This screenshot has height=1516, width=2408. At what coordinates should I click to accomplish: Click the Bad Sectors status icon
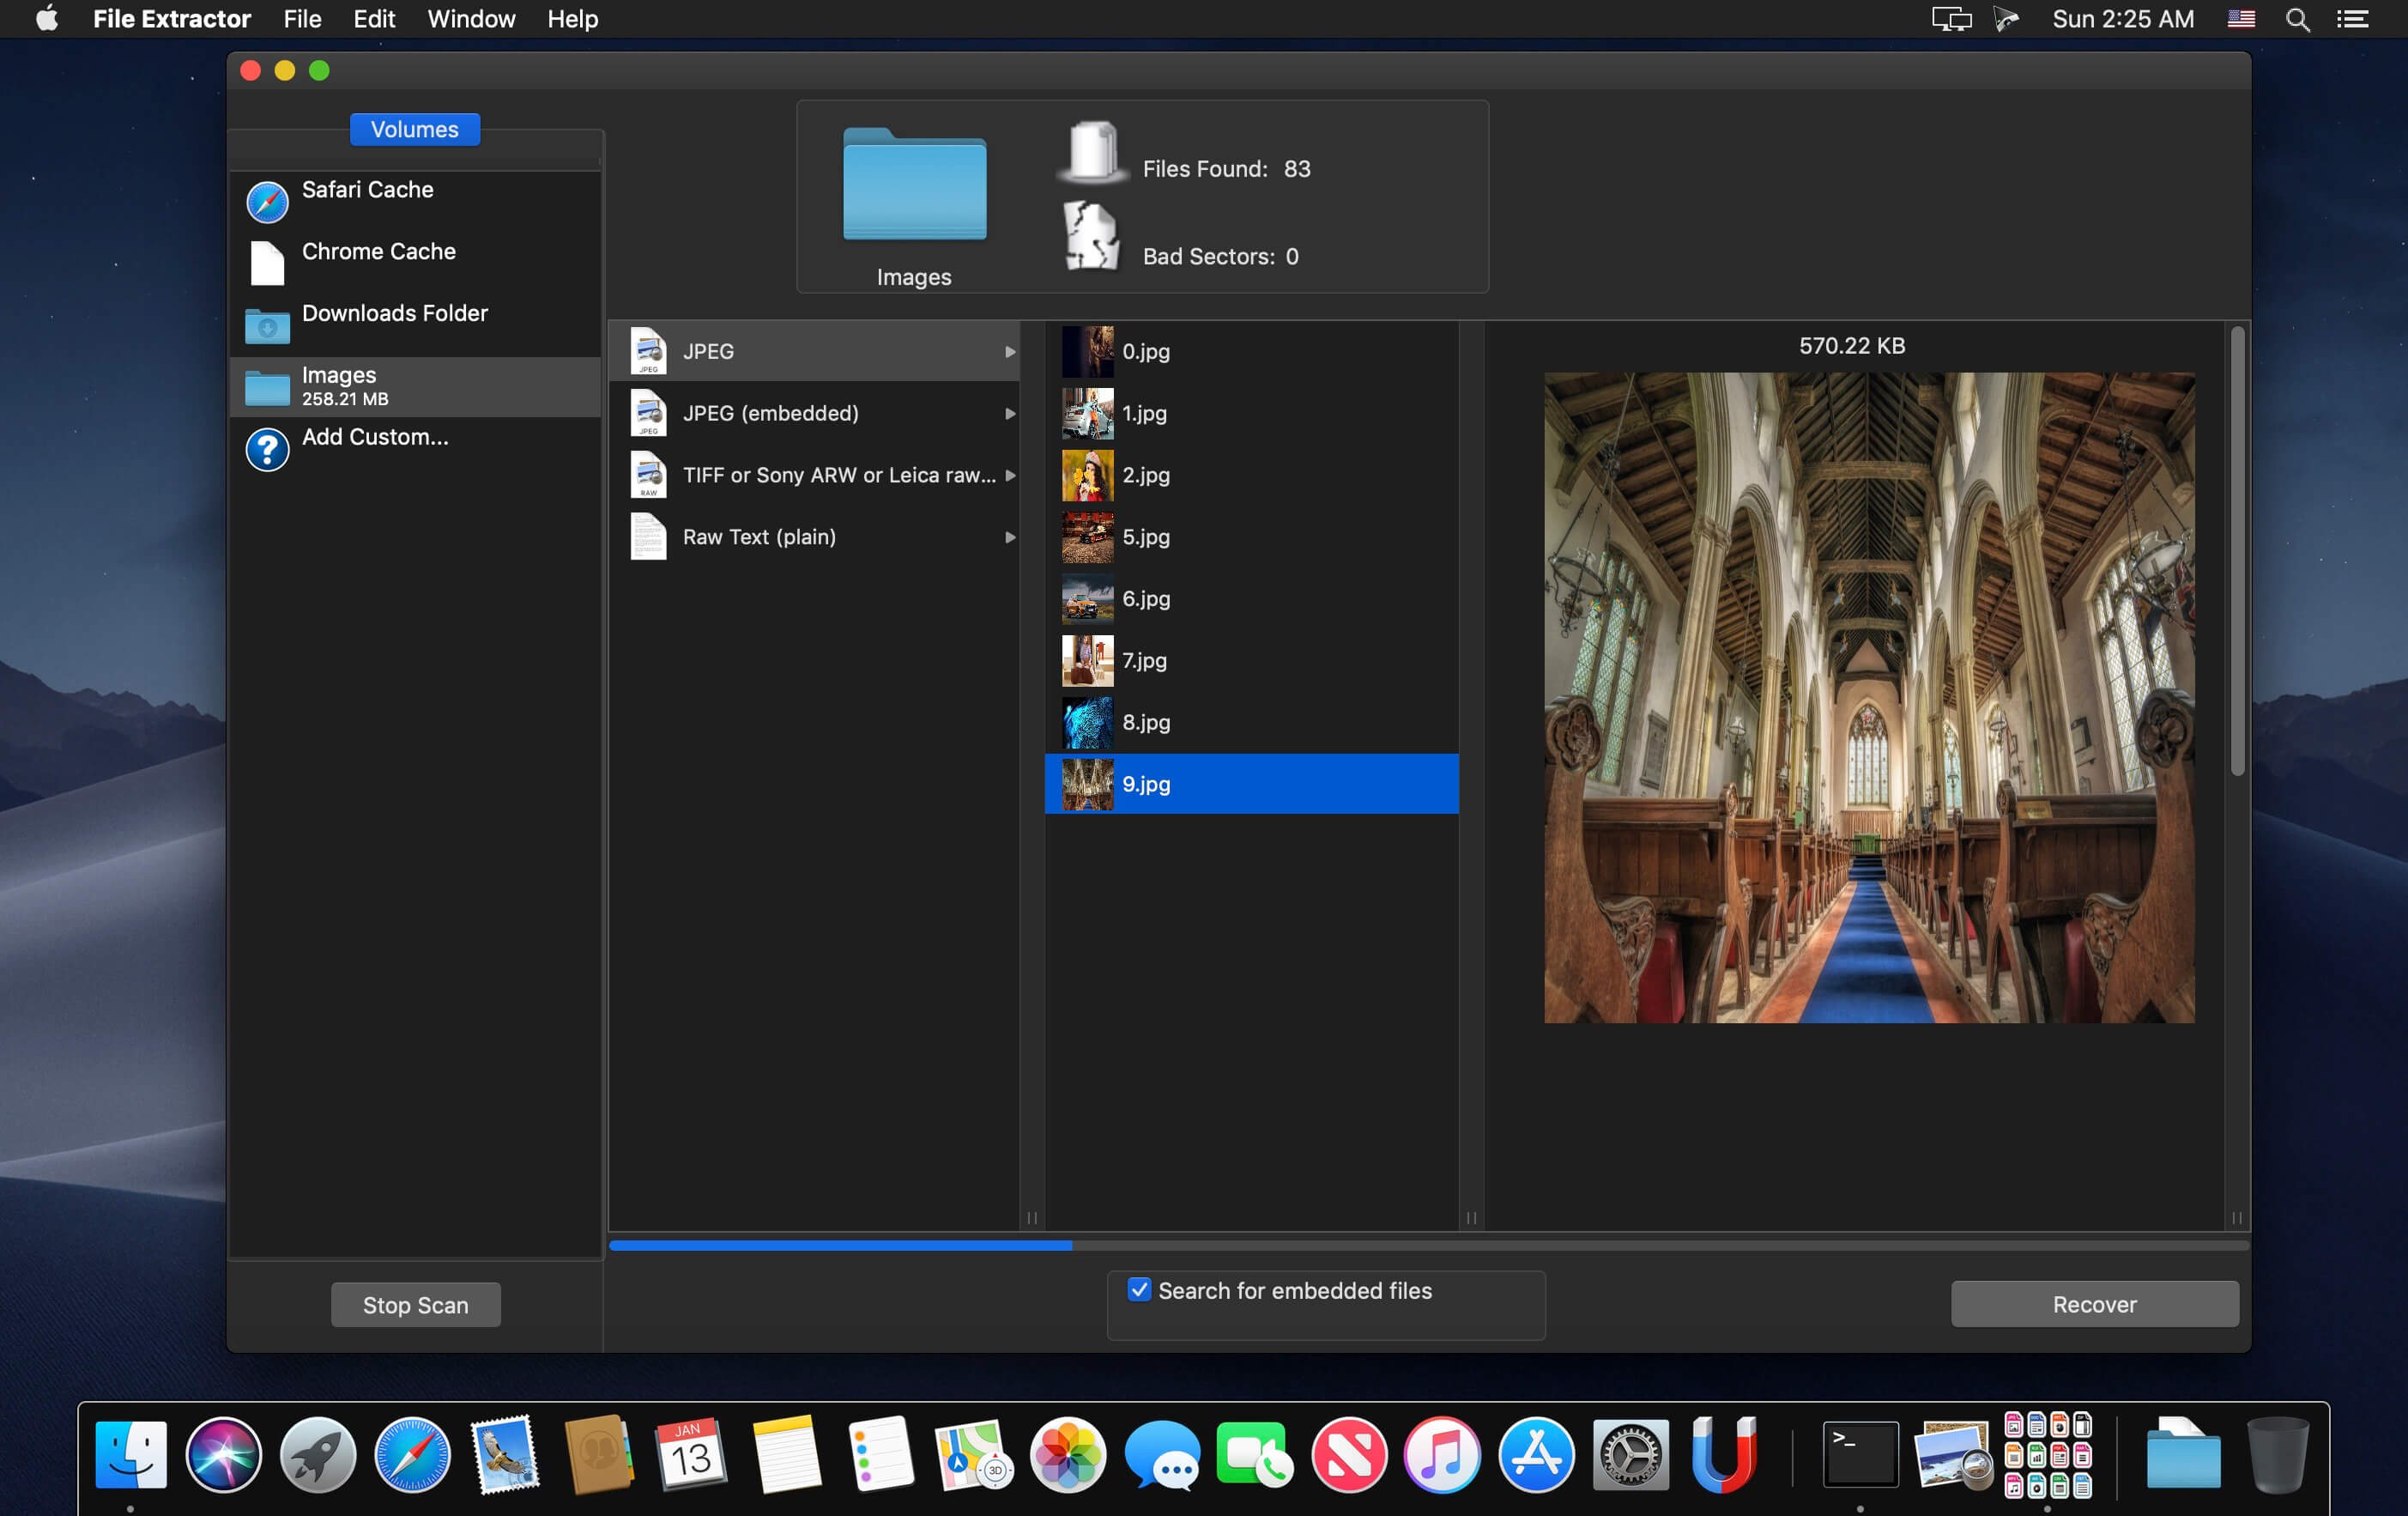(x=1088, y=241)
